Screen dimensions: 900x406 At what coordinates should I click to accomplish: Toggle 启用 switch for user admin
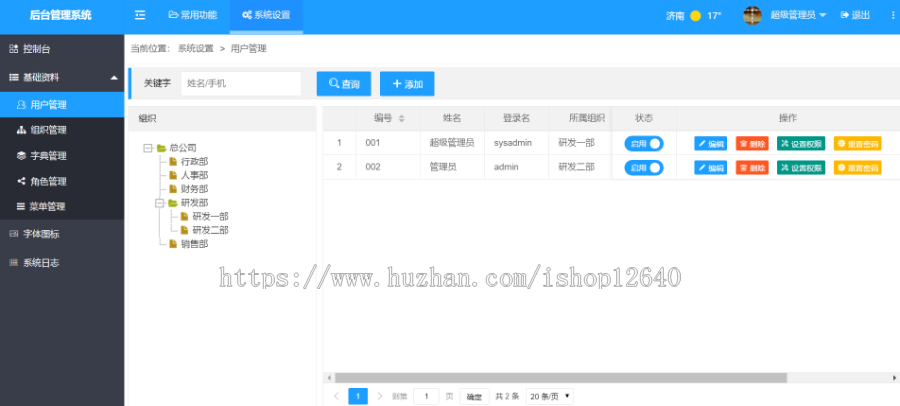pyautogui.click(x=643, y=167)
